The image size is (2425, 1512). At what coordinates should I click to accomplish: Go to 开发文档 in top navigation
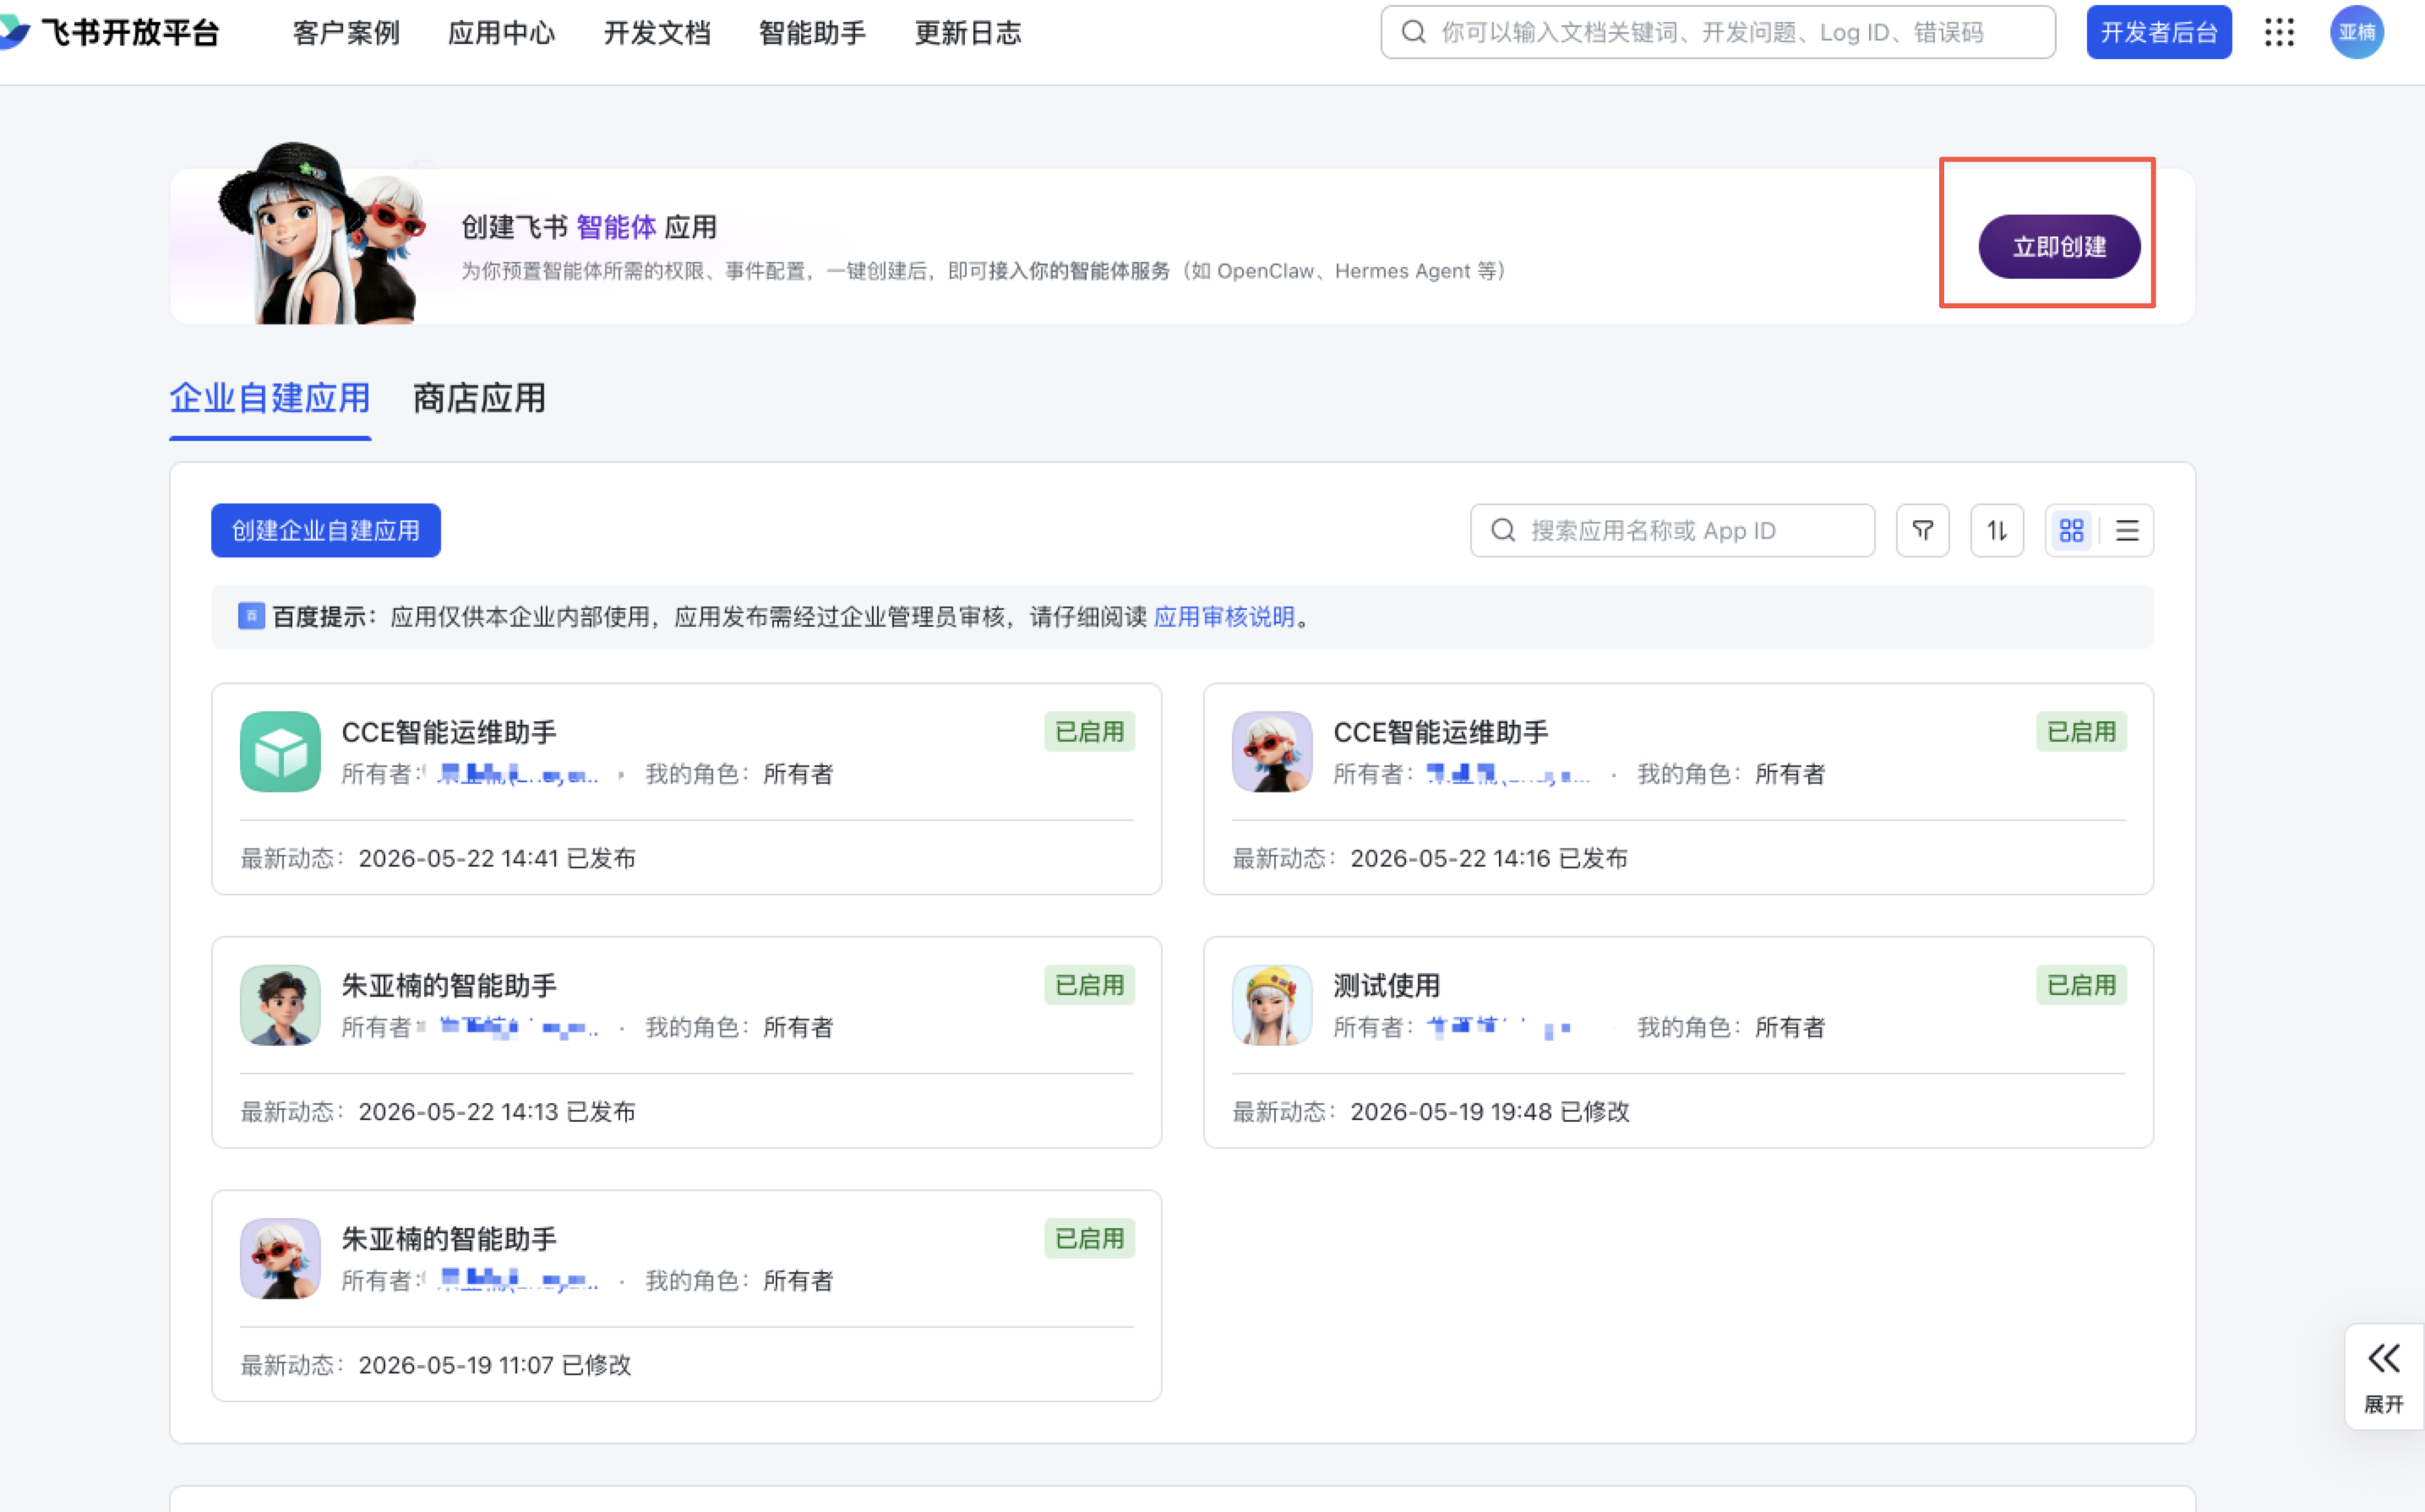[657, 33]
